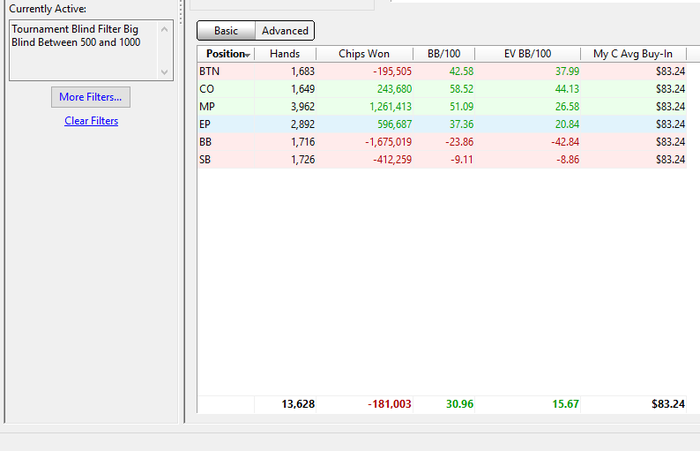Click the Clear Filters link
700x451 pixels.
pyautogui.click(x=91, y=121)
